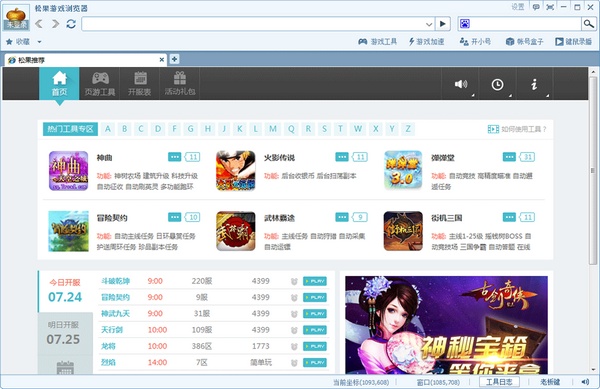Select the 明日开服 07.25 tab
This screenshot has height=389, width=600.
pos(65,334)
